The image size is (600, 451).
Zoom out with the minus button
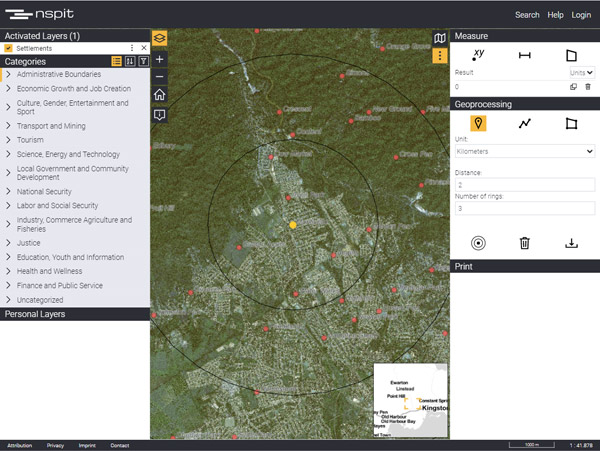point(160,77)
